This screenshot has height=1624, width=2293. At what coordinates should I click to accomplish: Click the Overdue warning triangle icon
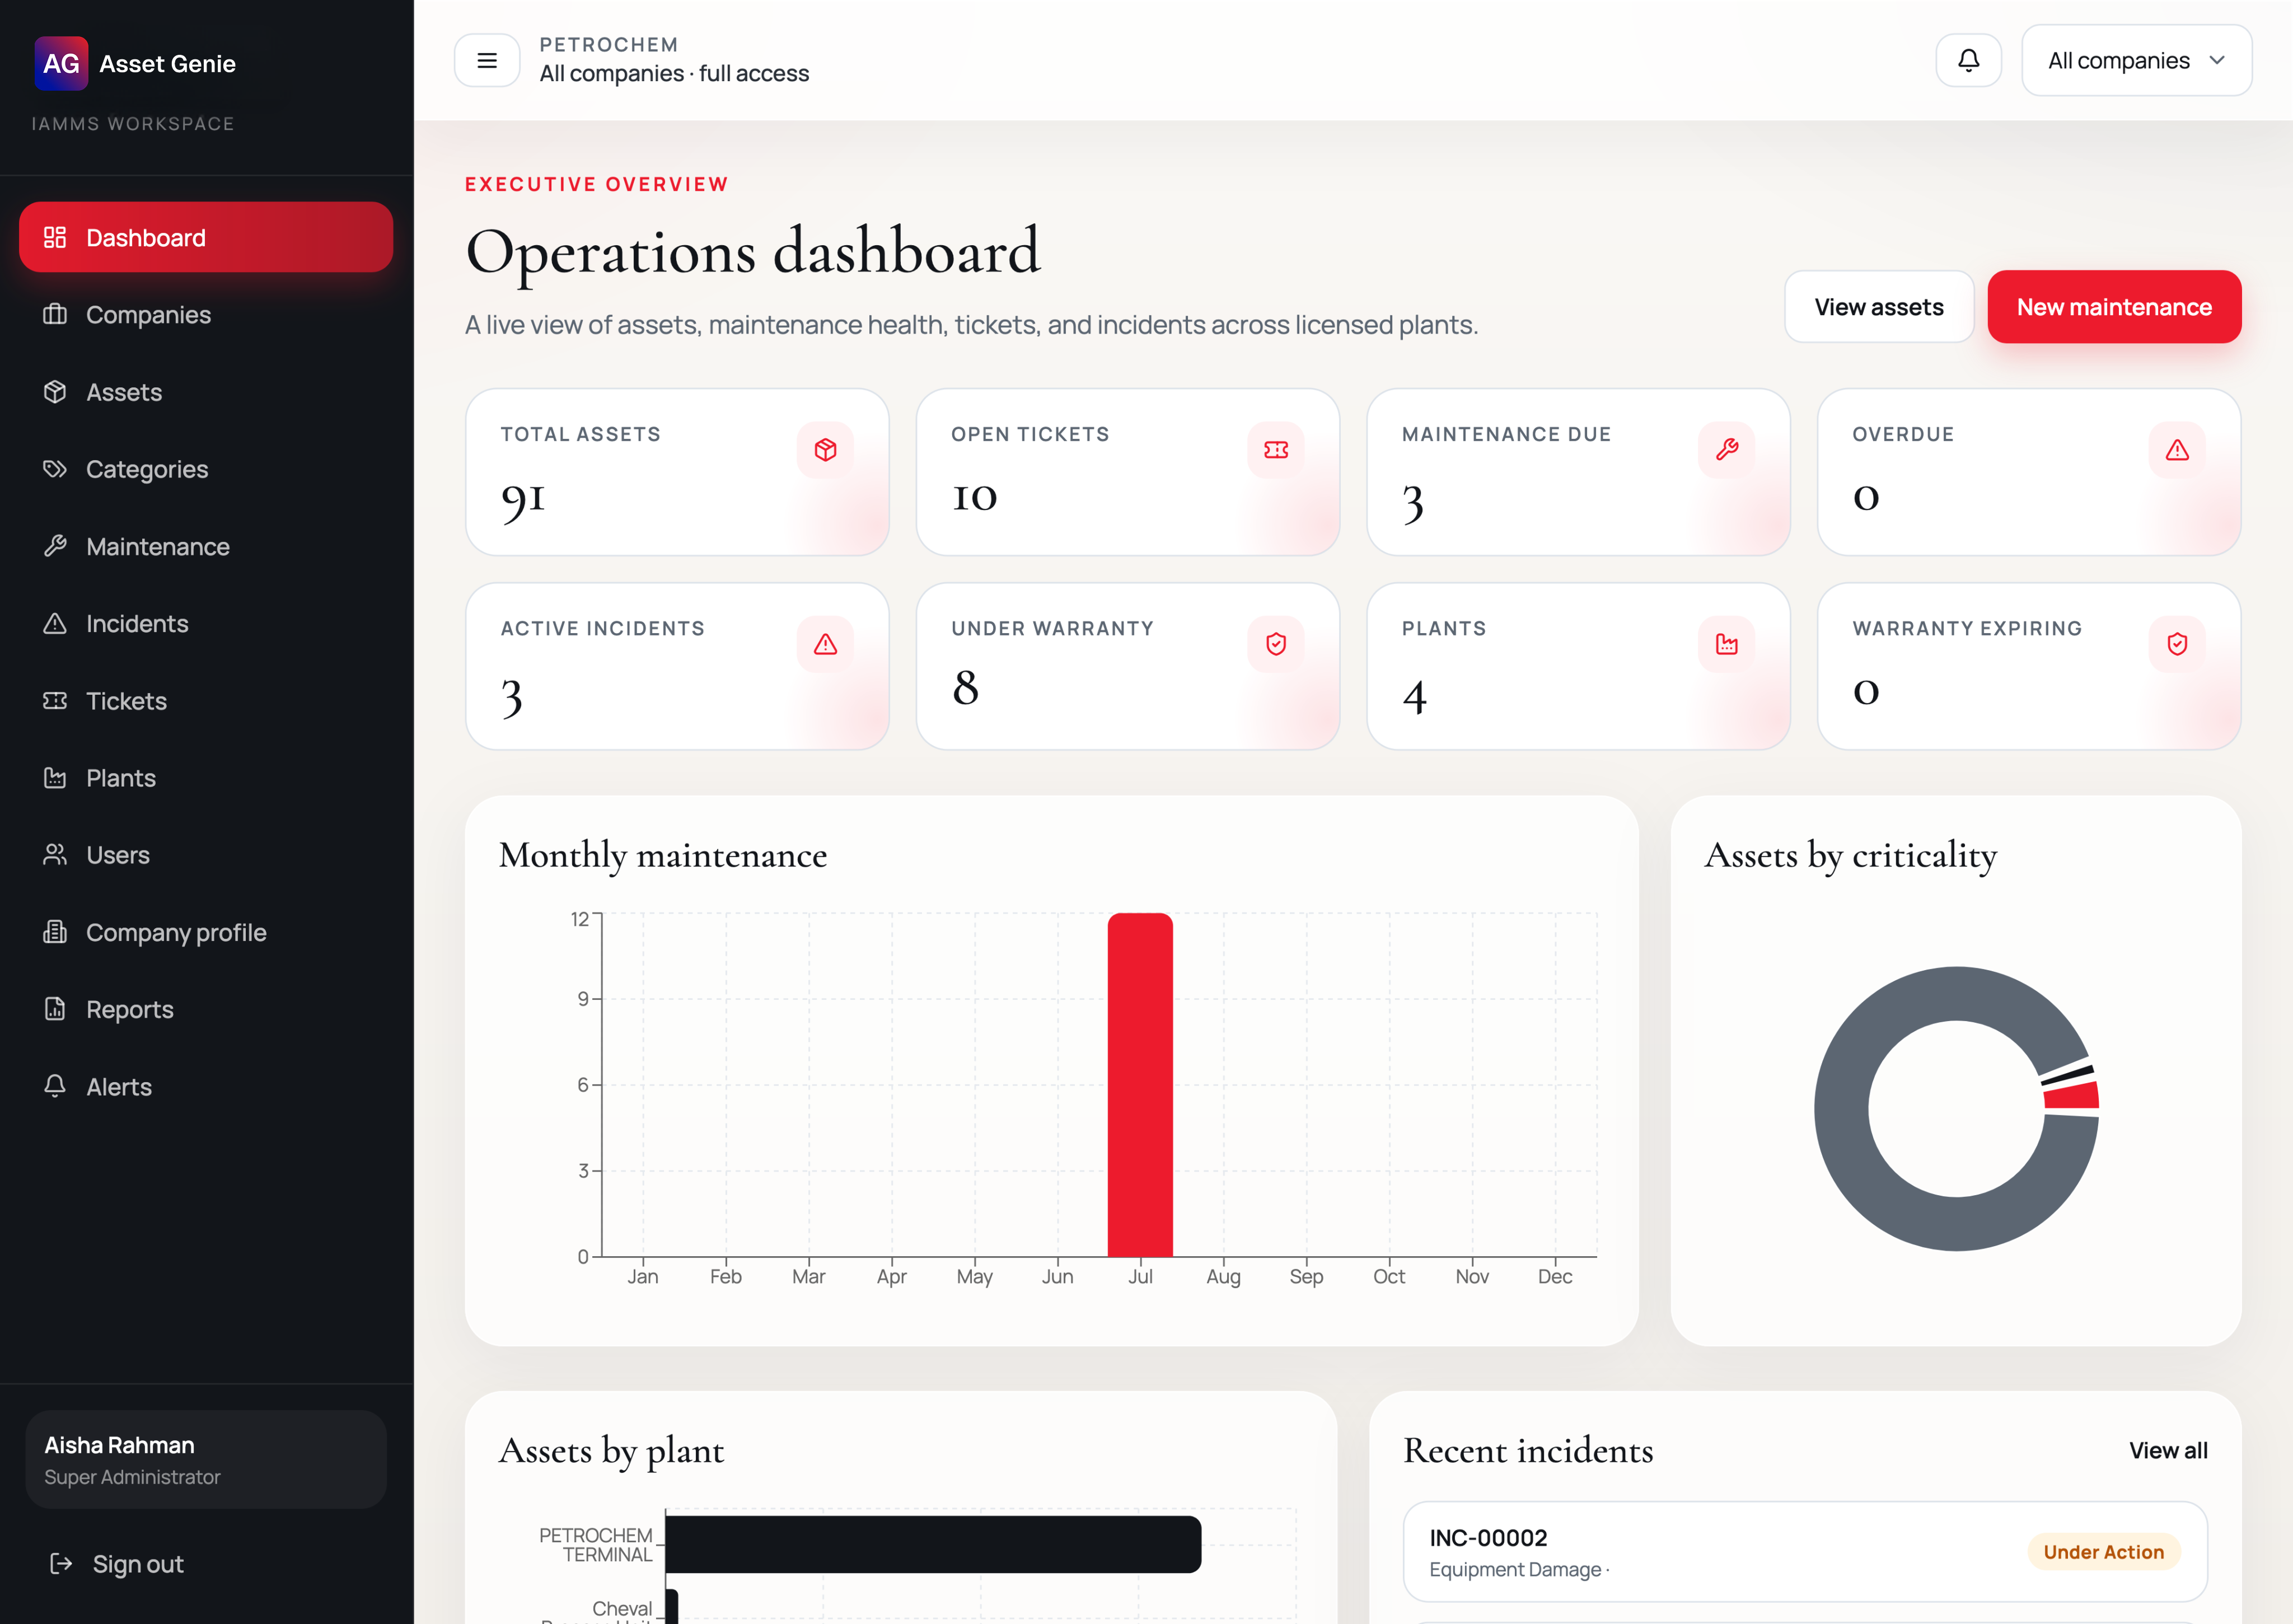(2177, 450)
